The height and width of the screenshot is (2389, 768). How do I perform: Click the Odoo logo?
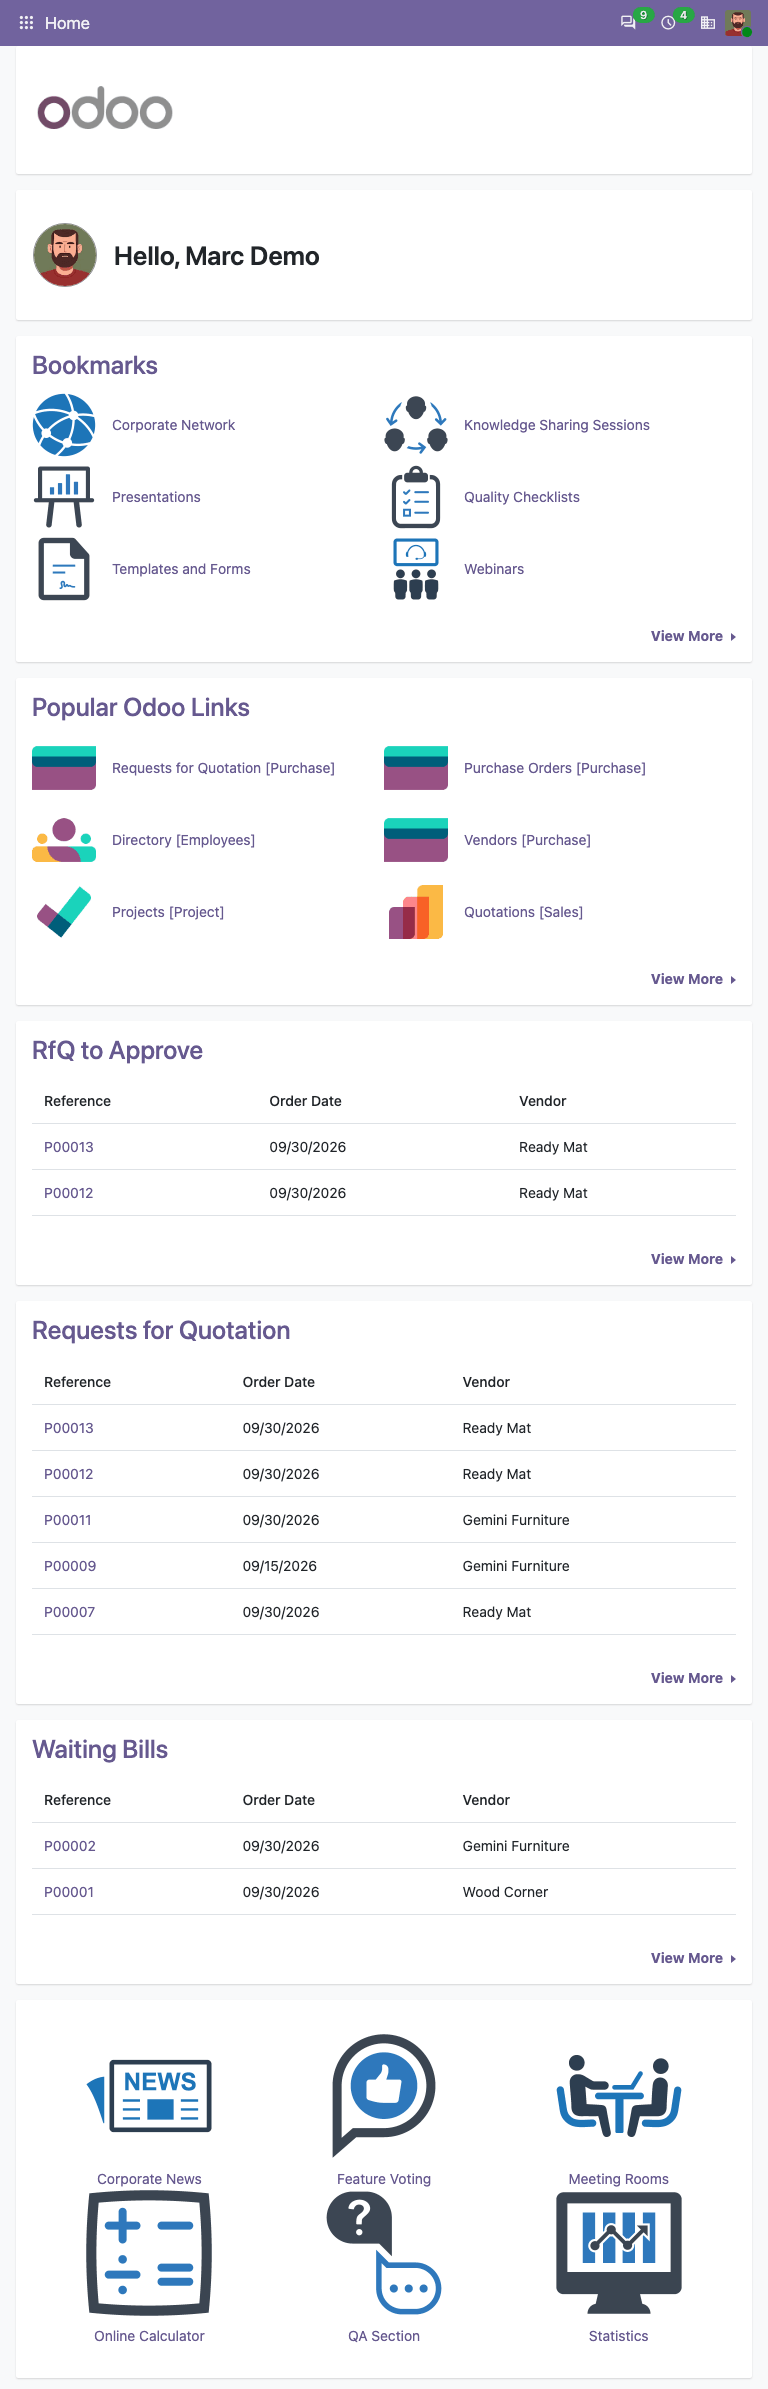pos(105,109)
